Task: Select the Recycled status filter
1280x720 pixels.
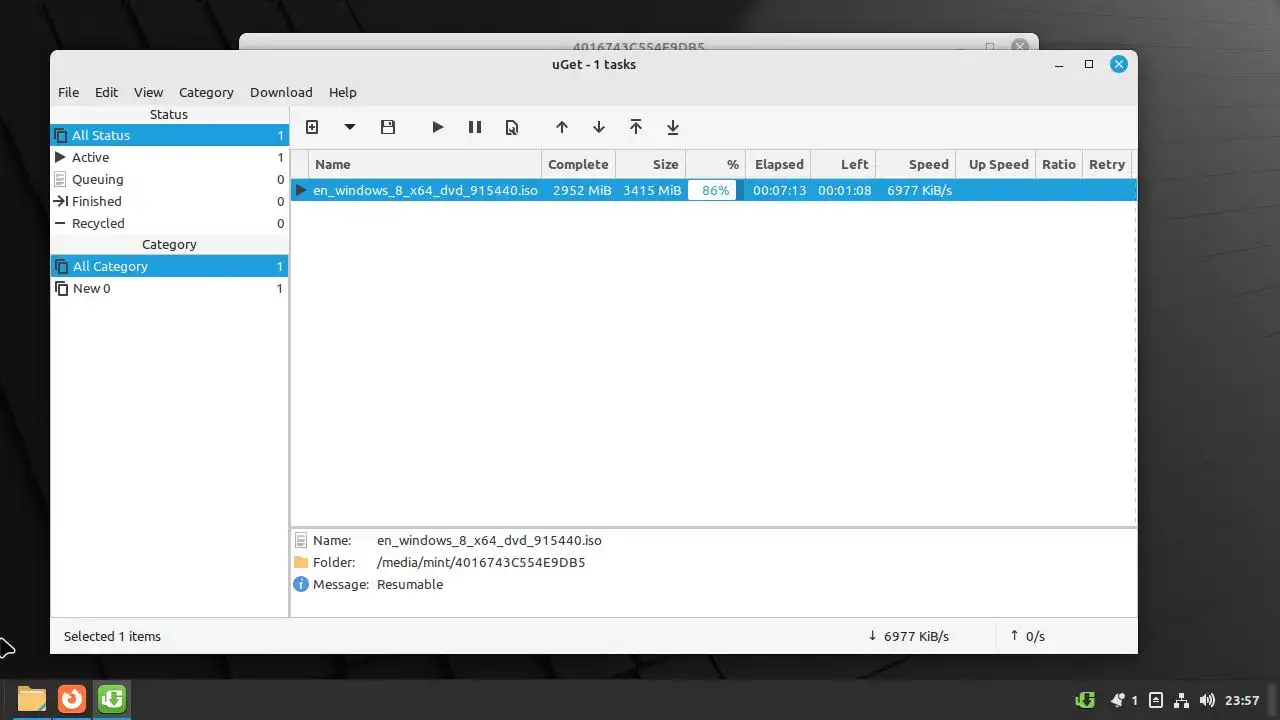Action: (x=169, y=223)
